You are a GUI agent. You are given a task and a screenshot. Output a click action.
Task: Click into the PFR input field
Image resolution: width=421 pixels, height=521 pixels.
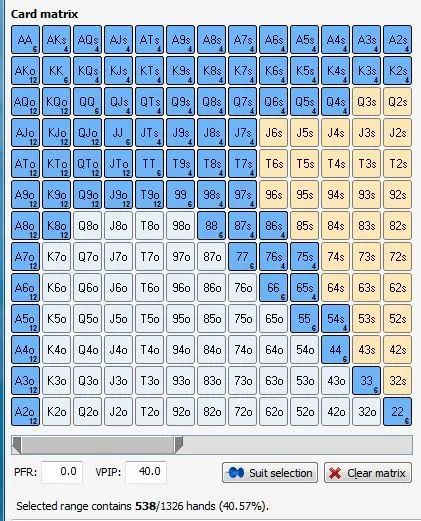tap(62, 472)
